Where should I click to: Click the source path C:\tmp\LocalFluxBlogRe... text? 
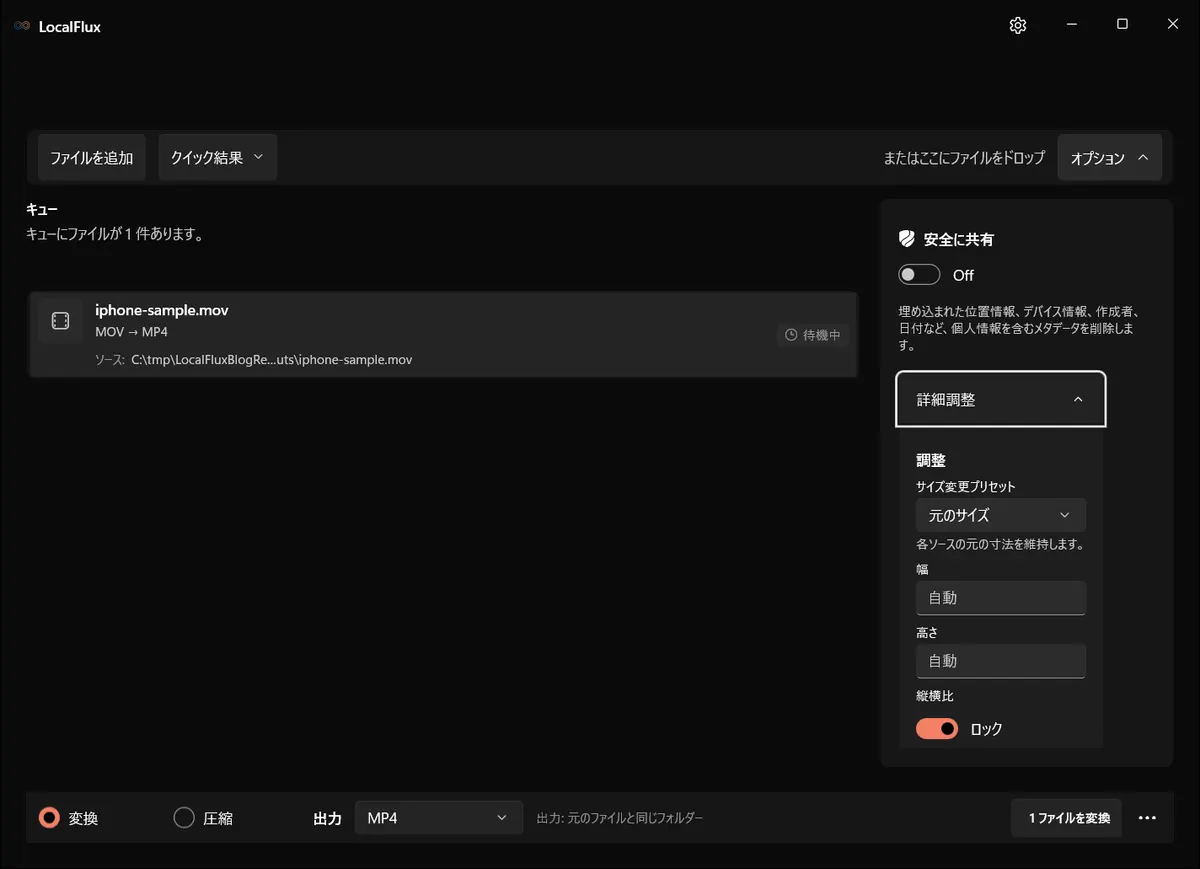tap(271, 360)
